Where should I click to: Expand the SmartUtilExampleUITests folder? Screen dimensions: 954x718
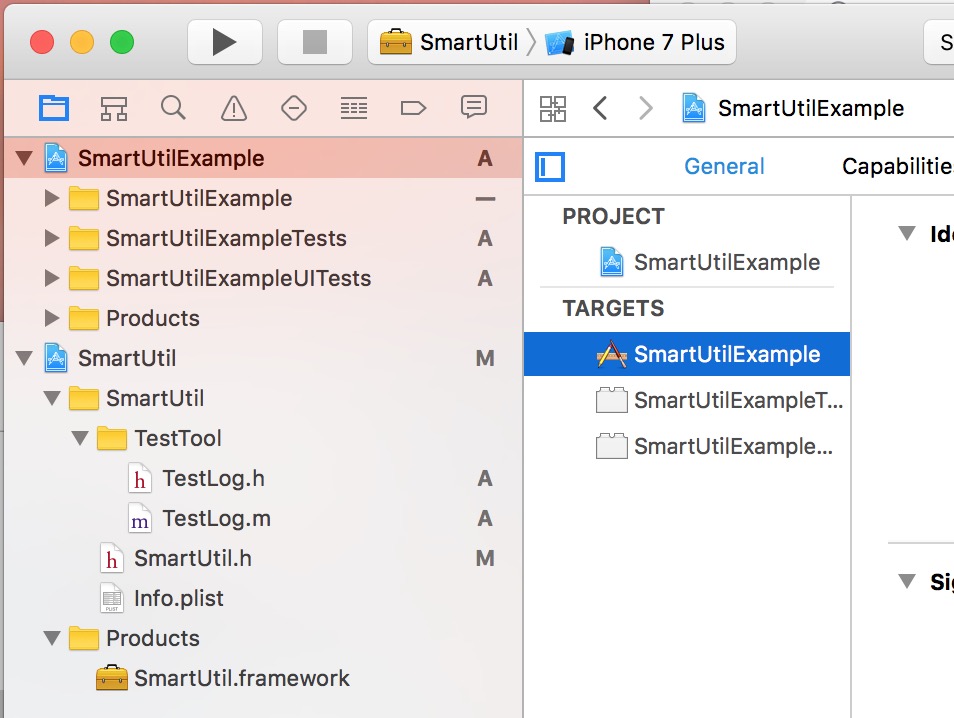(x=52, y=278)
